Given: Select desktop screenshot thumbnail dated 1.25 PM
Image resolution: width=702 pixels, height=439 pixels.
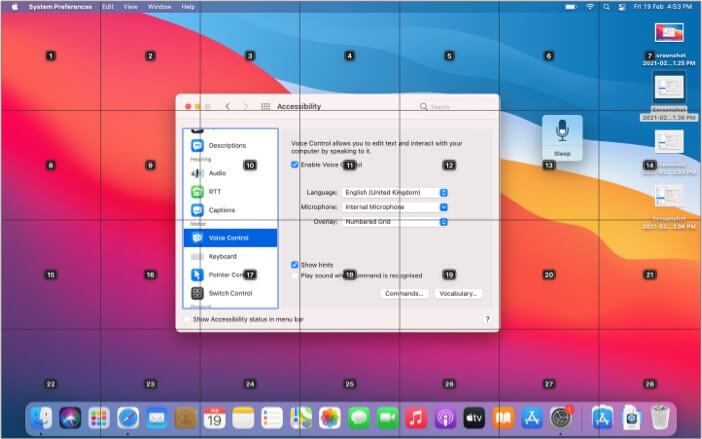Looking at the screenshot, I should click(669, 34).
